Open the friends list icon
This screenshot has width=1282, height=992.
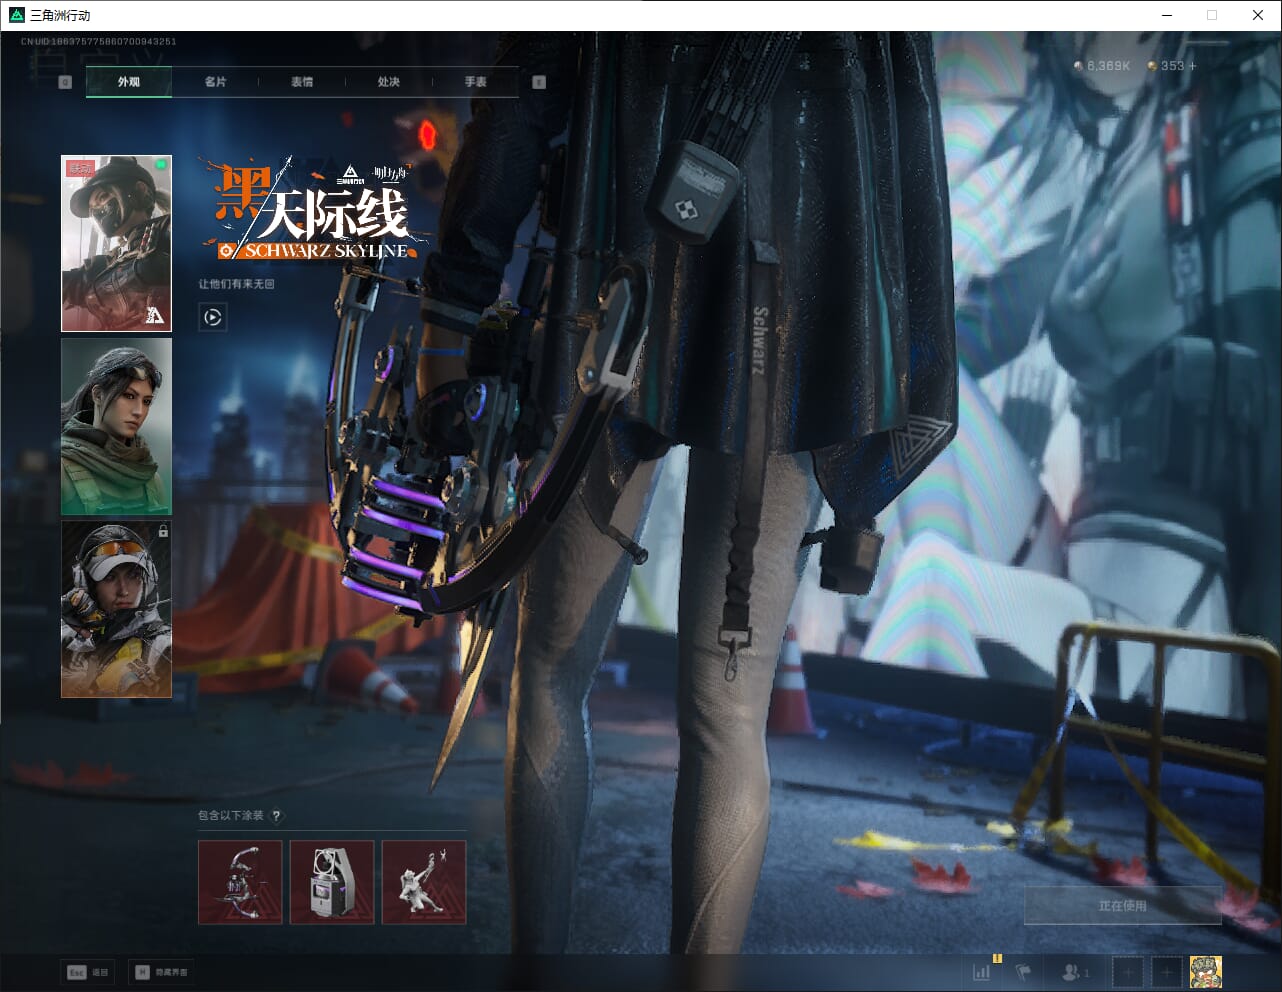coord(1074,971)
